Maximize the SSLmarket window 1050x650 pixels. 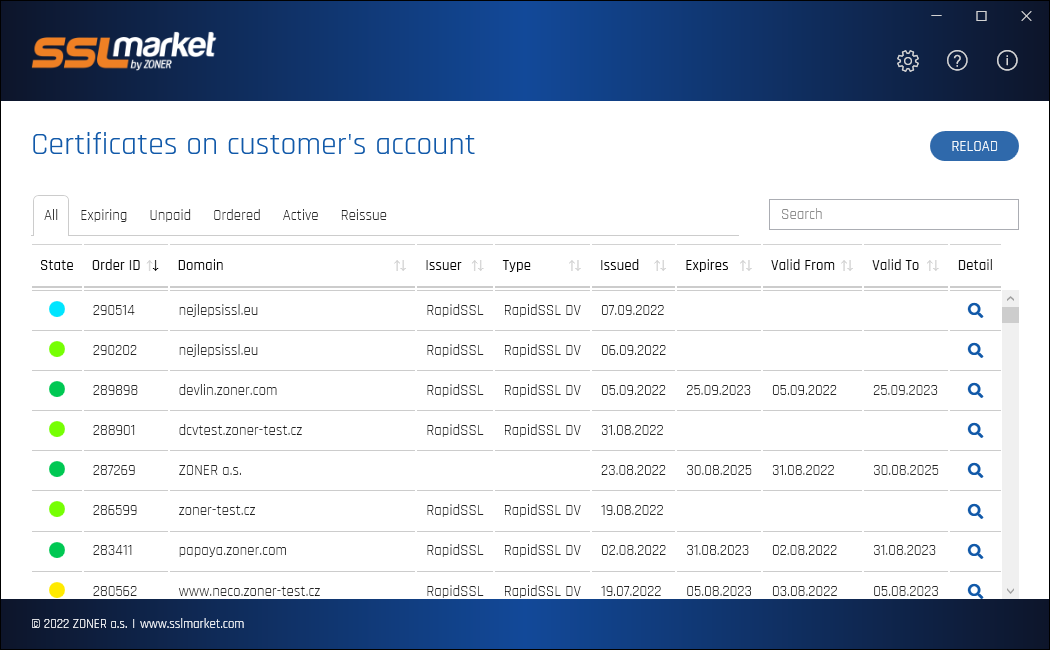(981, 16)
